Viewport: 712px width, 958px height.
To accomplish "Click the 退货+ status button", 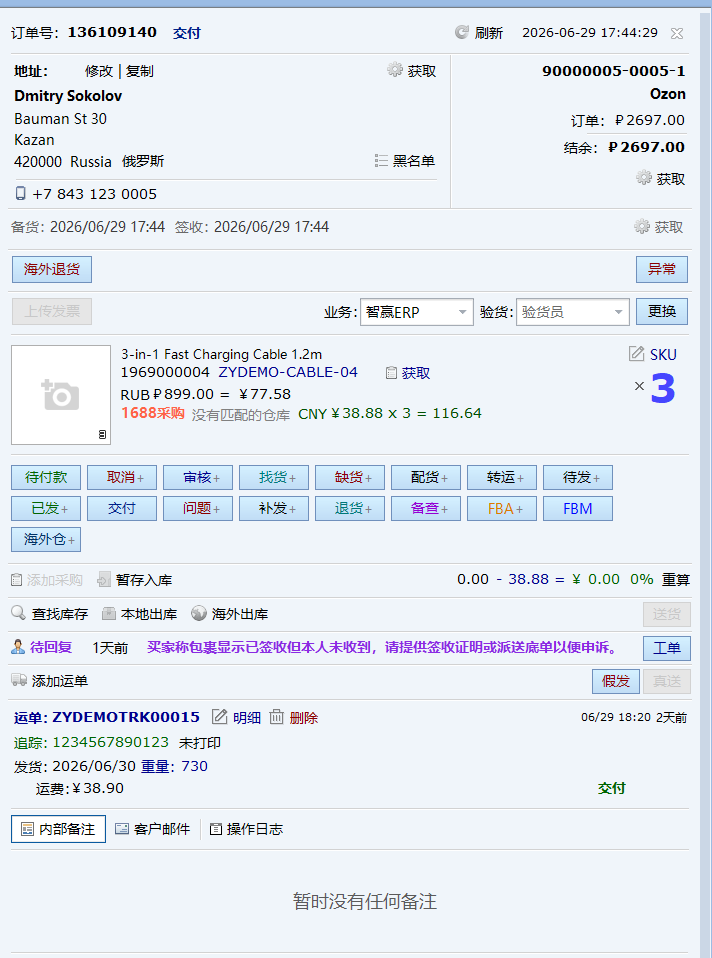I will point(350,508).
